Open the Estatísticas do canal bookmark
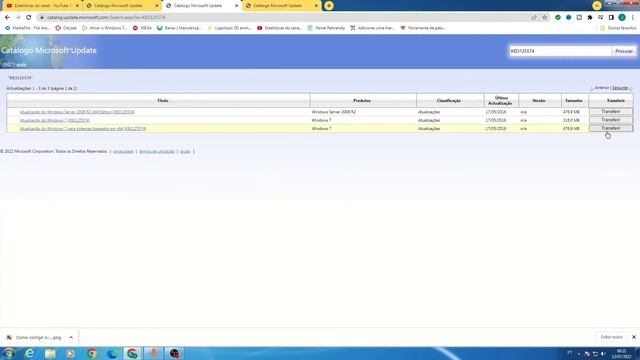This screenshot has height=360, width=640. (x=280, y=28)
